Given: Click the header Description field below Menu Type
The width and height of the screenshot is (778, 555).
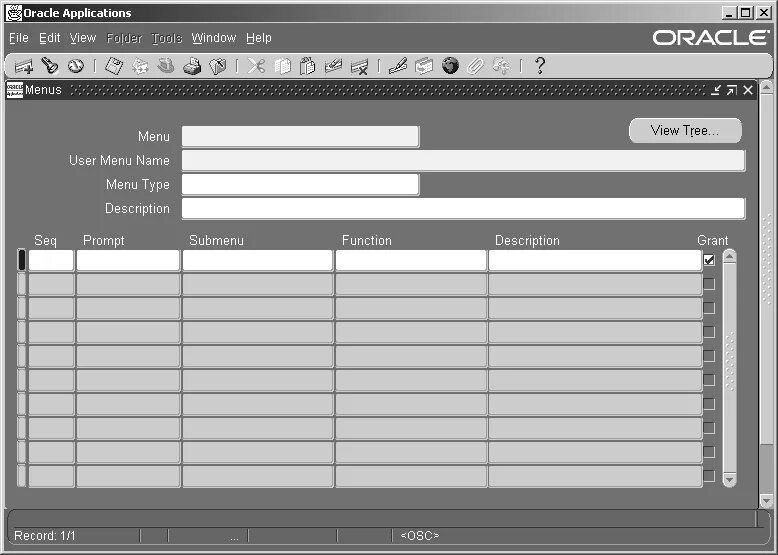Looking at the screenshot, I should (x=463, y=208).
